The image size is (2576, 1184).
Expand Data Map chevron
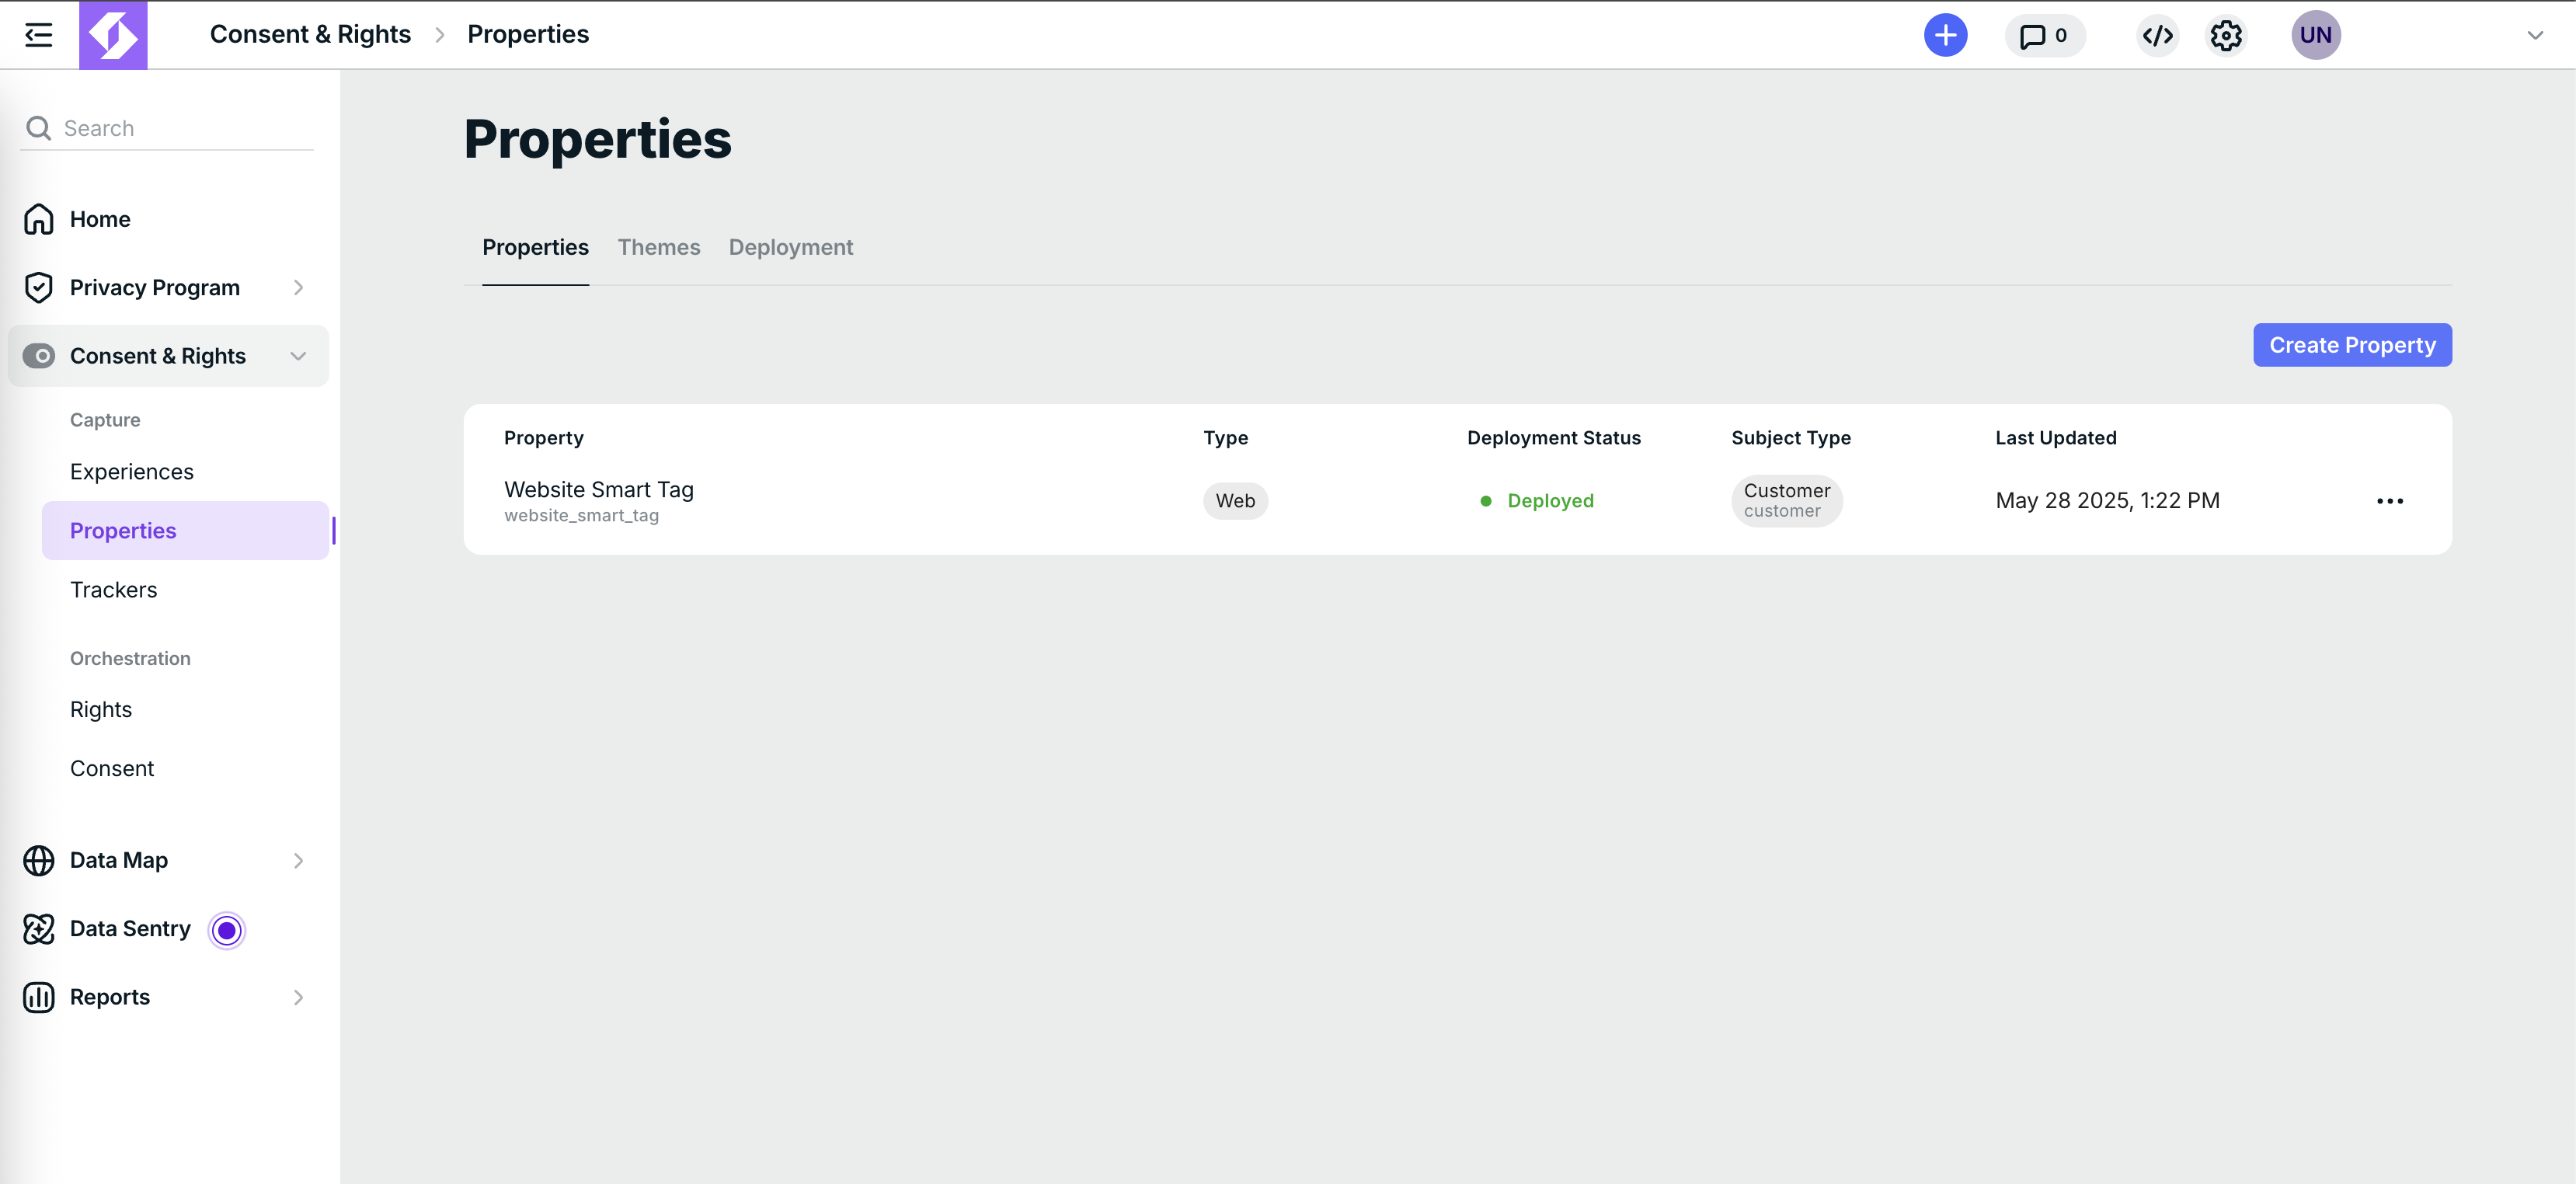click(x=298, y=861)
